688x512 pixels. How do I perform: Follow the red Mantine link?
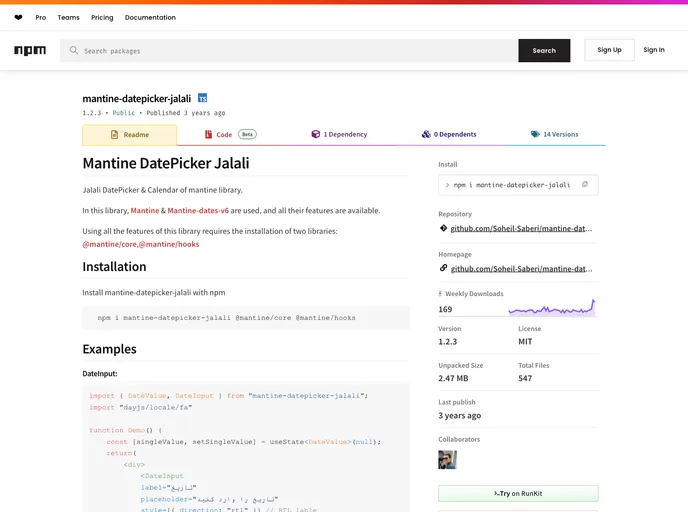(x=145, y=211)
